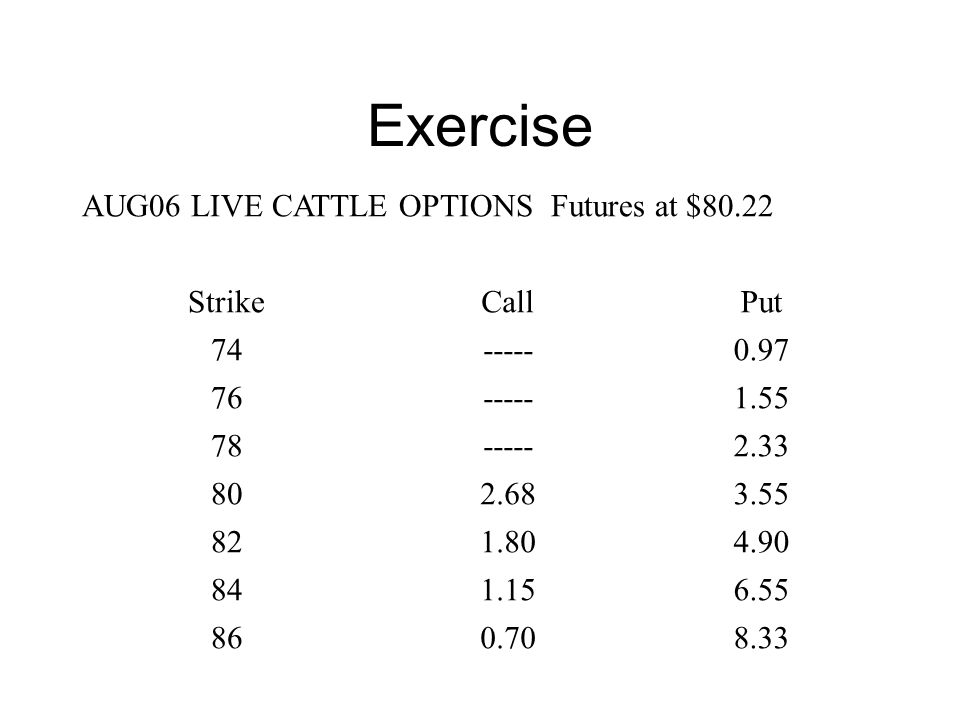
Task: Click the Put column header
Action: click(761, 302)
